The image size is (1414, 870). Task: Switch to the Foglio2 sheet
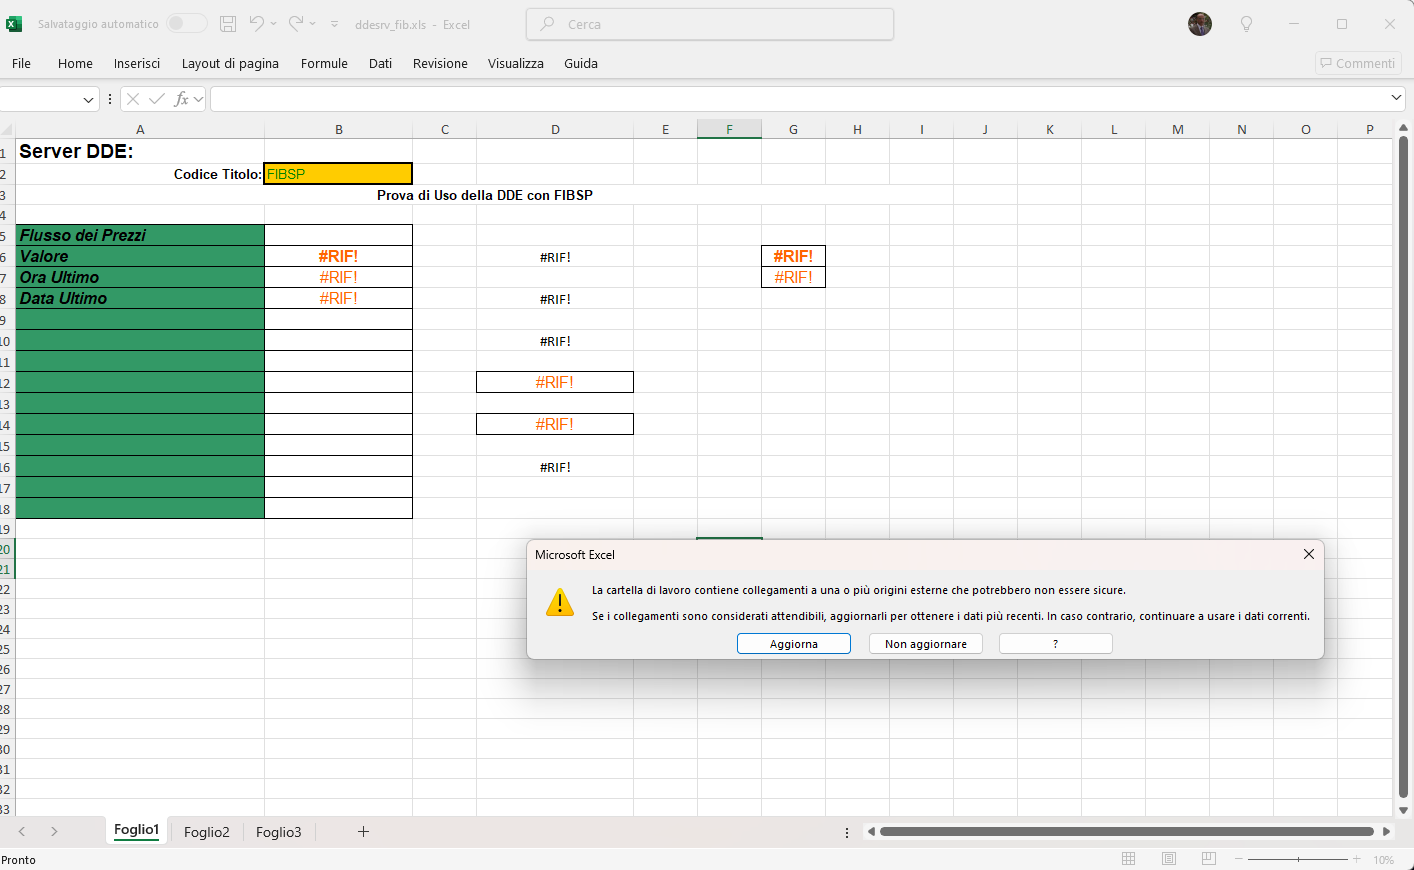pos(207,832)
